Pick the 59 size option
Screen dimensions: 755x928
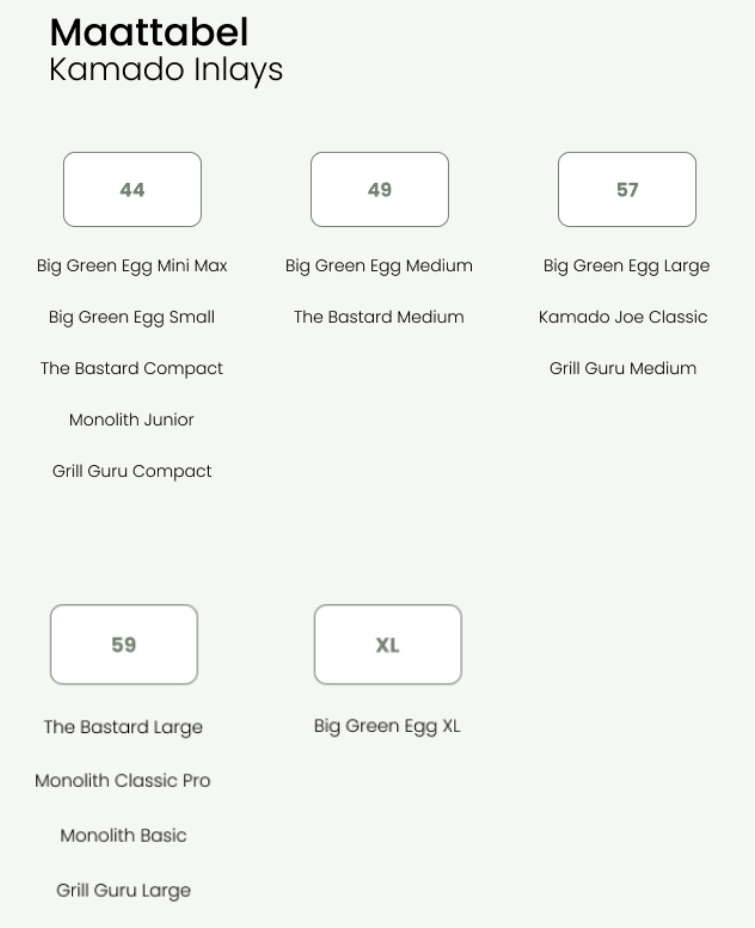(x=124, y=645)
